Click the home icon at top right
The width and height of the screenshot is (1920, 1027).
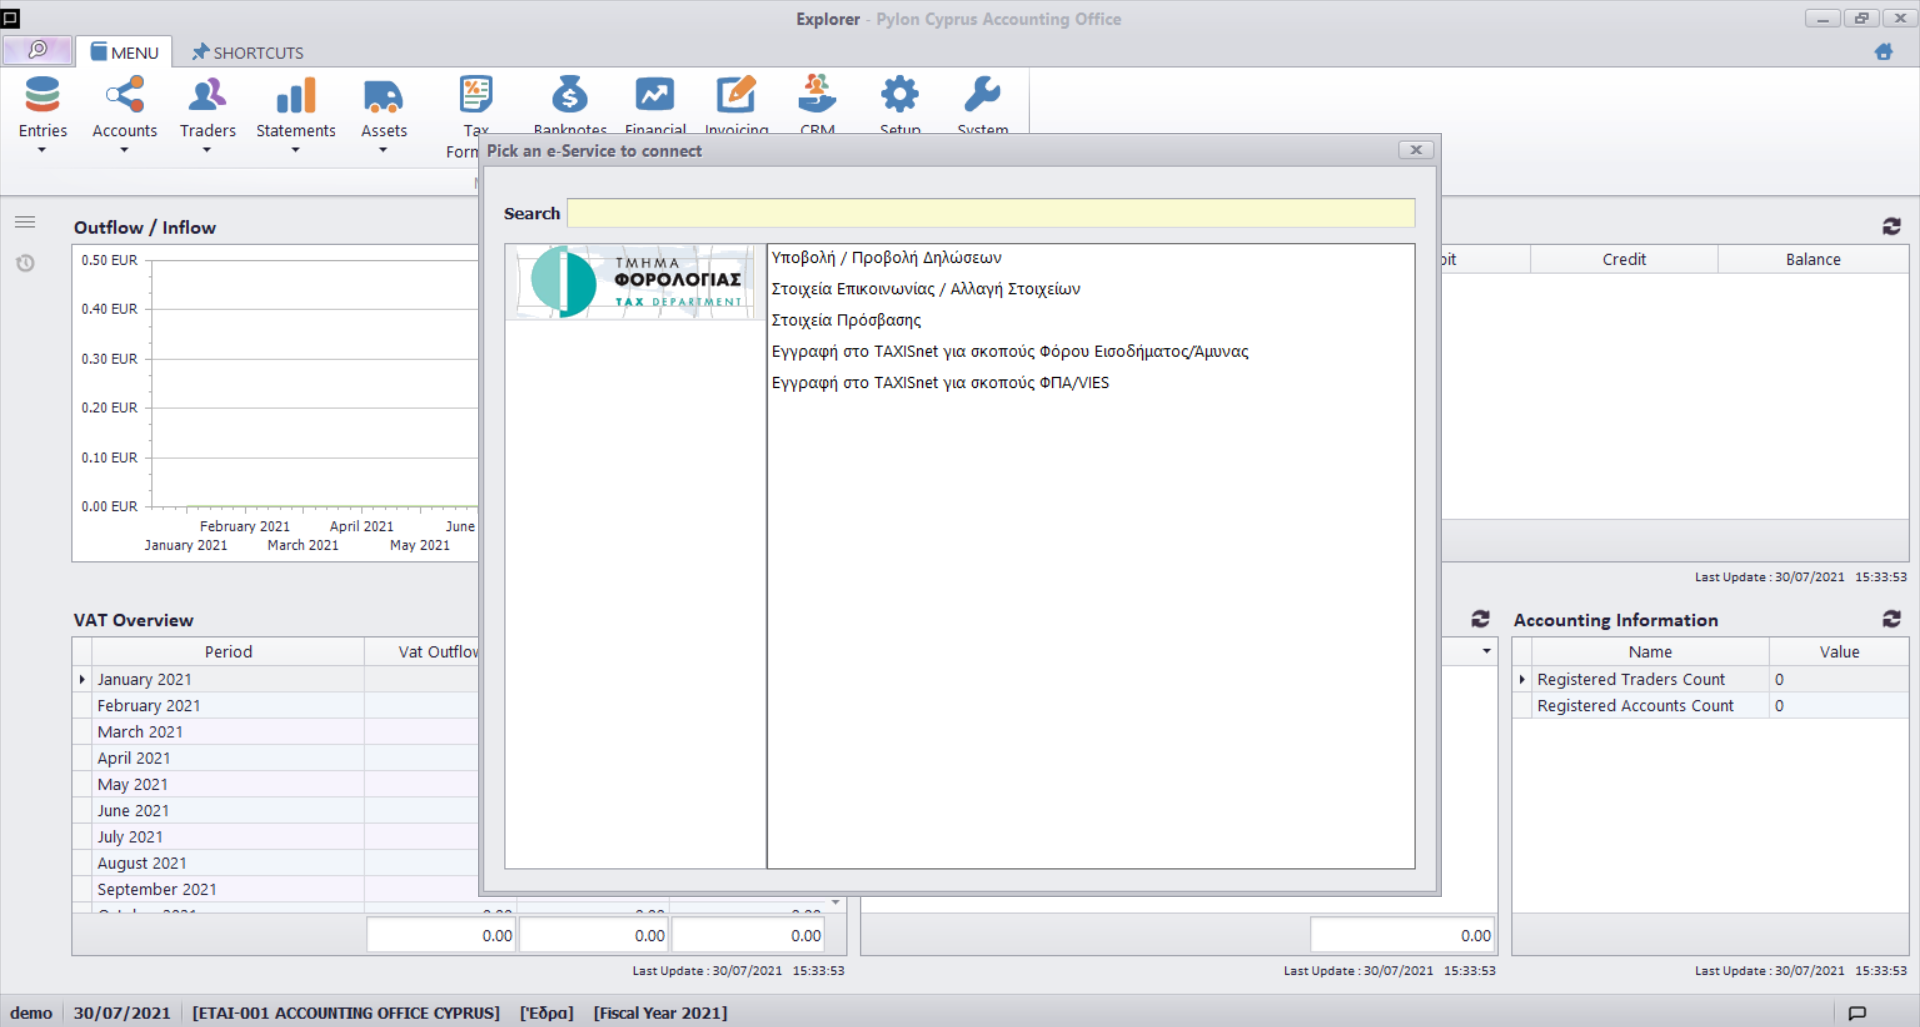point(1884,52)
